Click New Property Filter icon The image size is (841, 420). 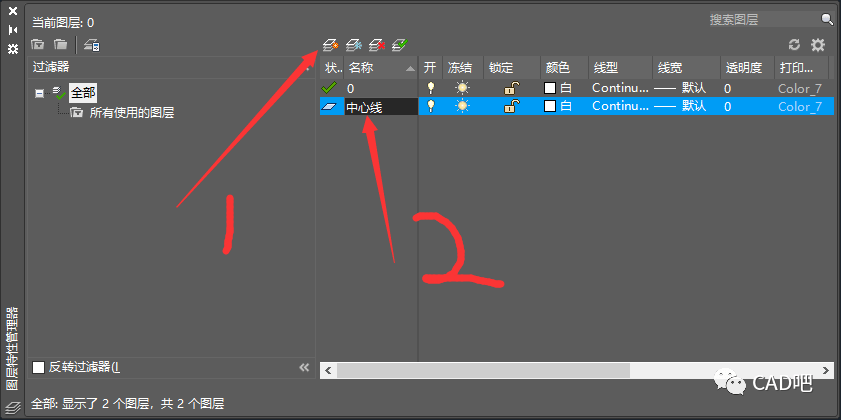point(38,44)
